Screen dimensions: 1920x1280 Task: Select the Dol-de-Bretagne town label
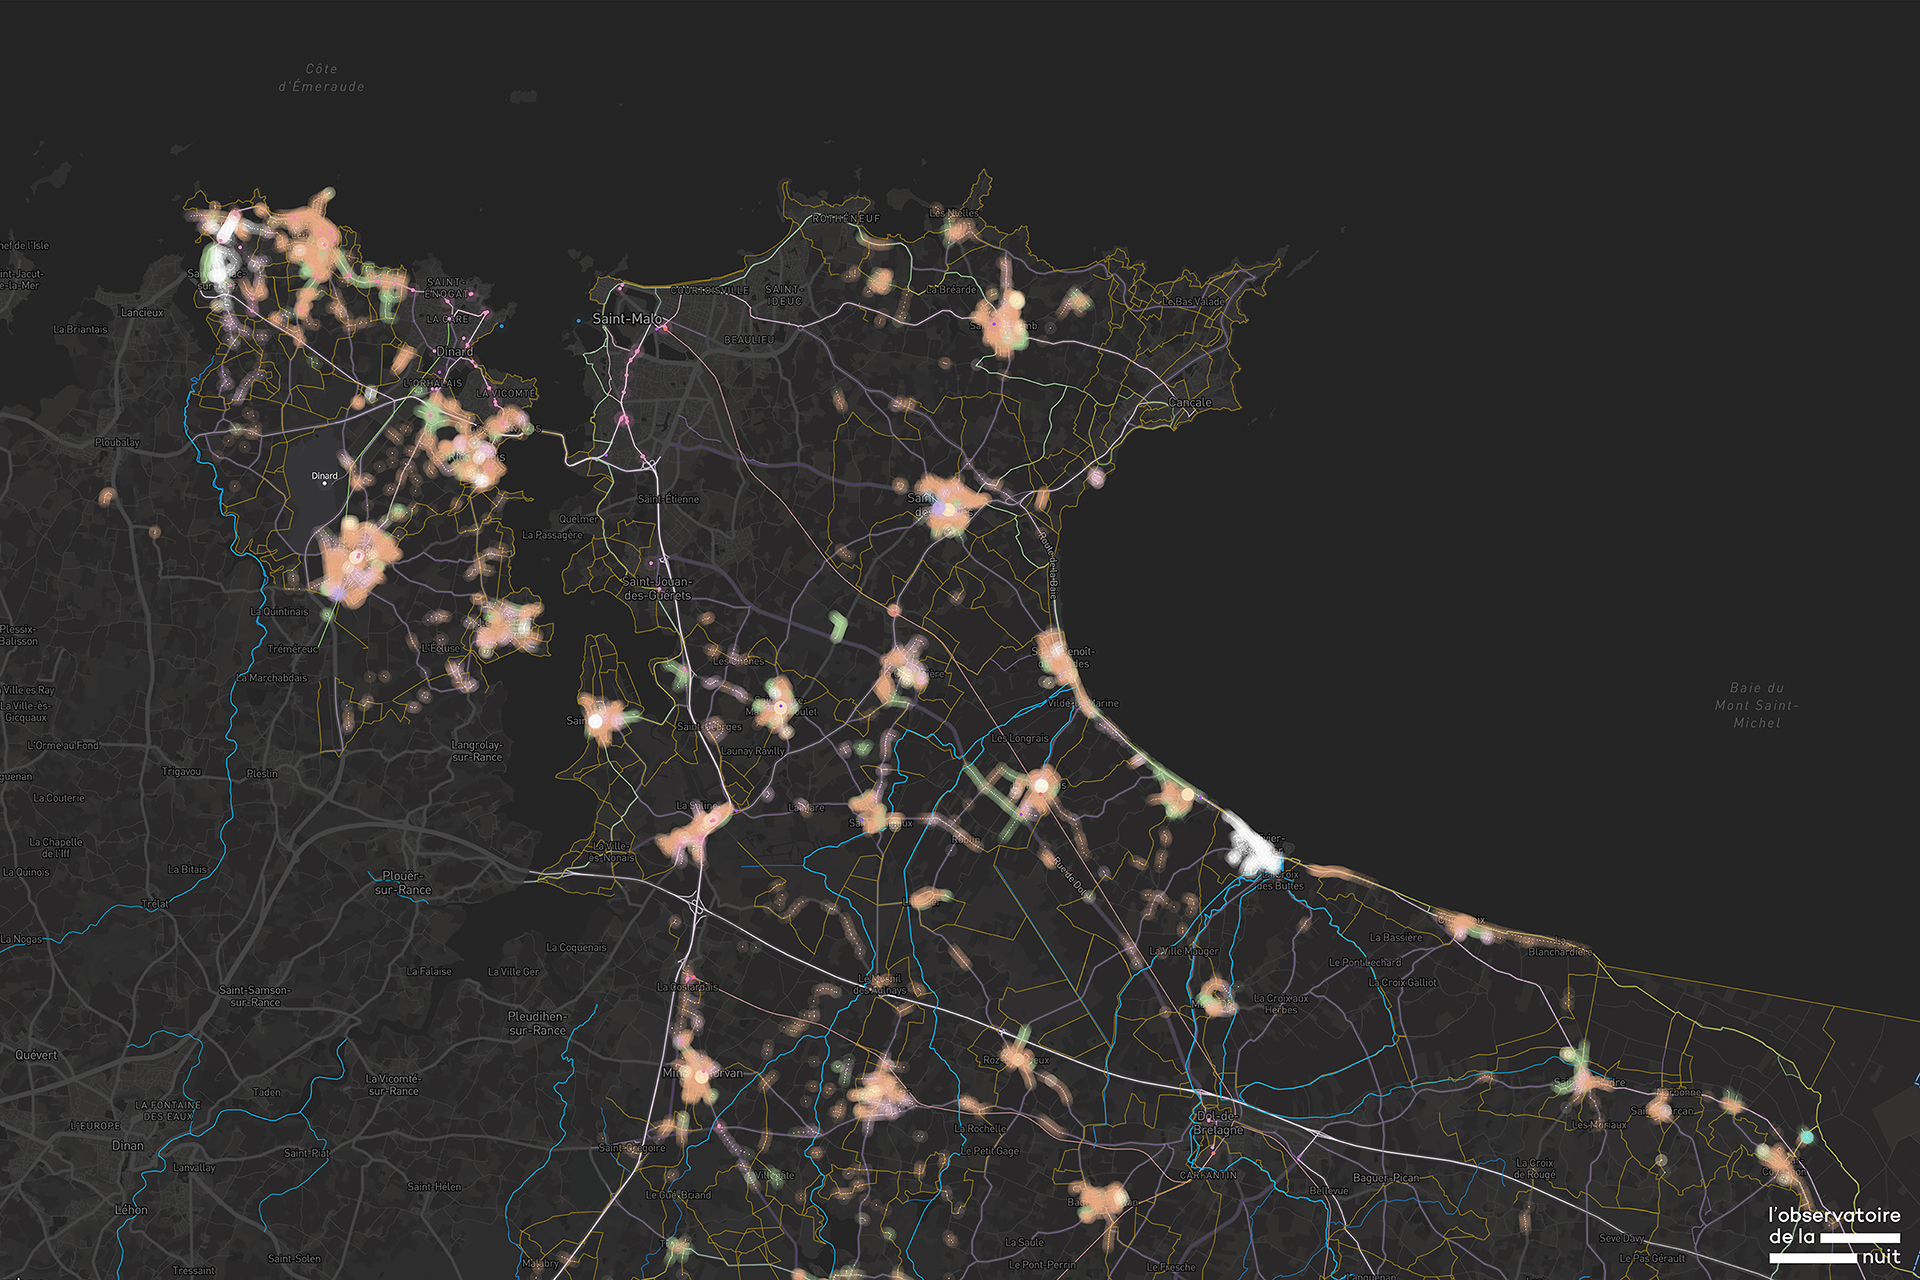coord(1218,1123)
